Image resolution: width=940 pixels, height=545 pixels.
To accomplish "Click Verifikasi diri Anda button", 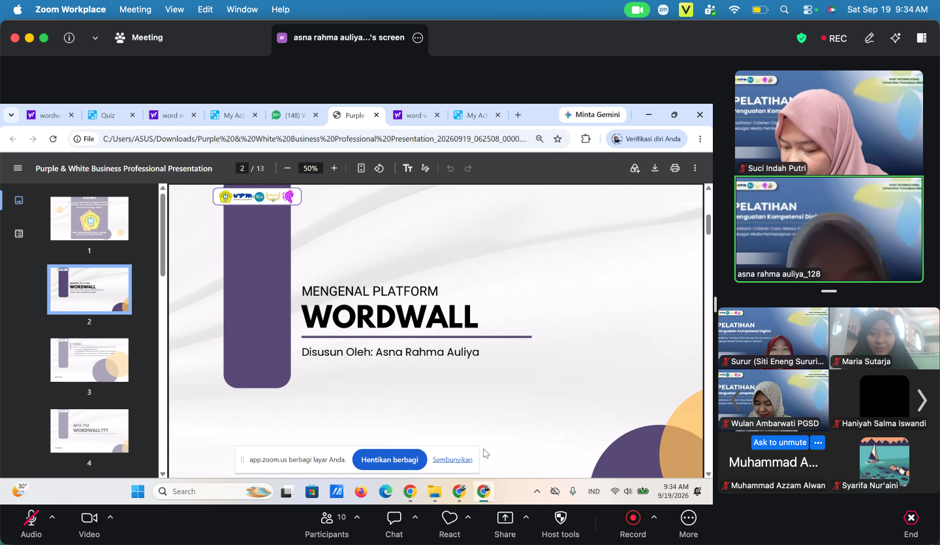I will point(647,139).
